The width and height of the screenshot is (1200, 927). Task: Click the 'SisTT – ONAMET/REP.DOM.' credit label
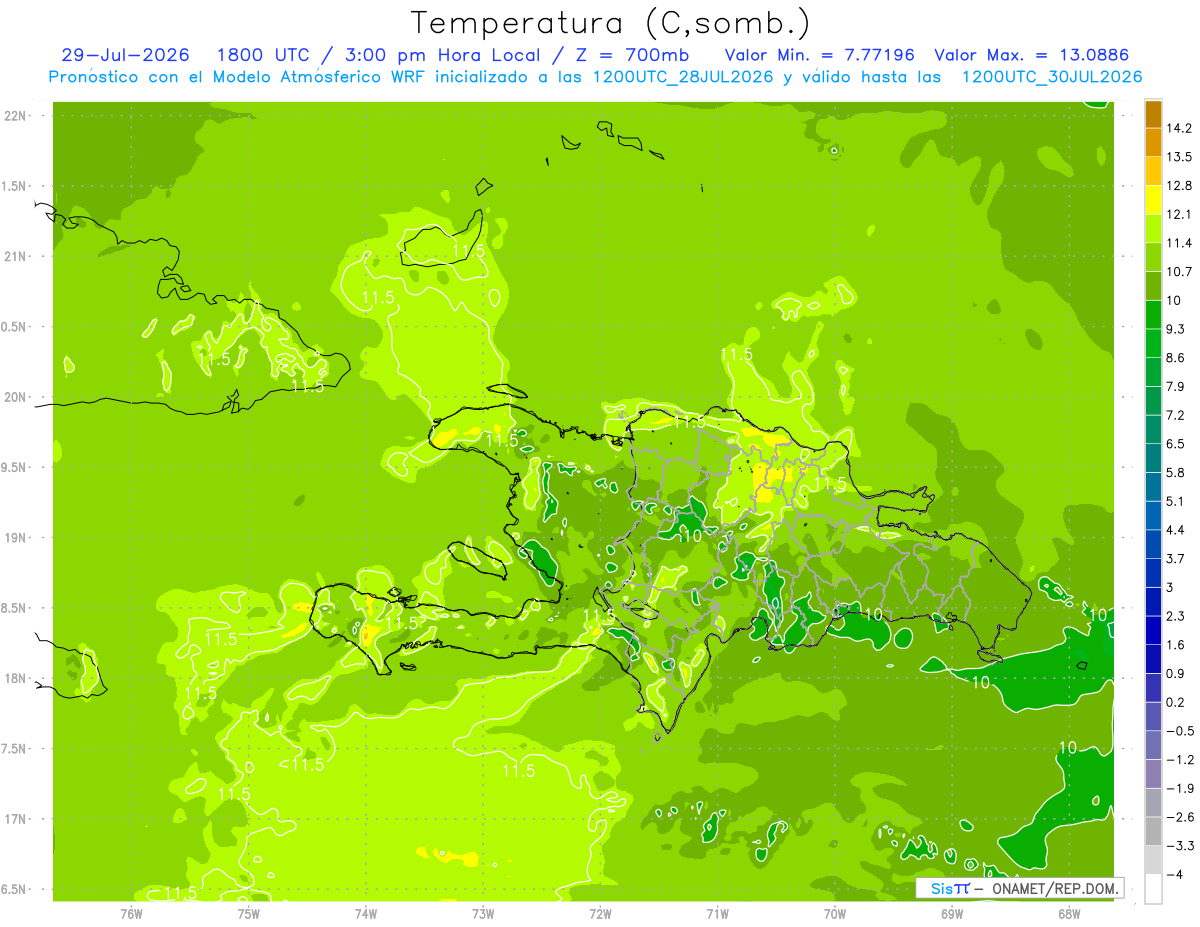pos(1019,888)
